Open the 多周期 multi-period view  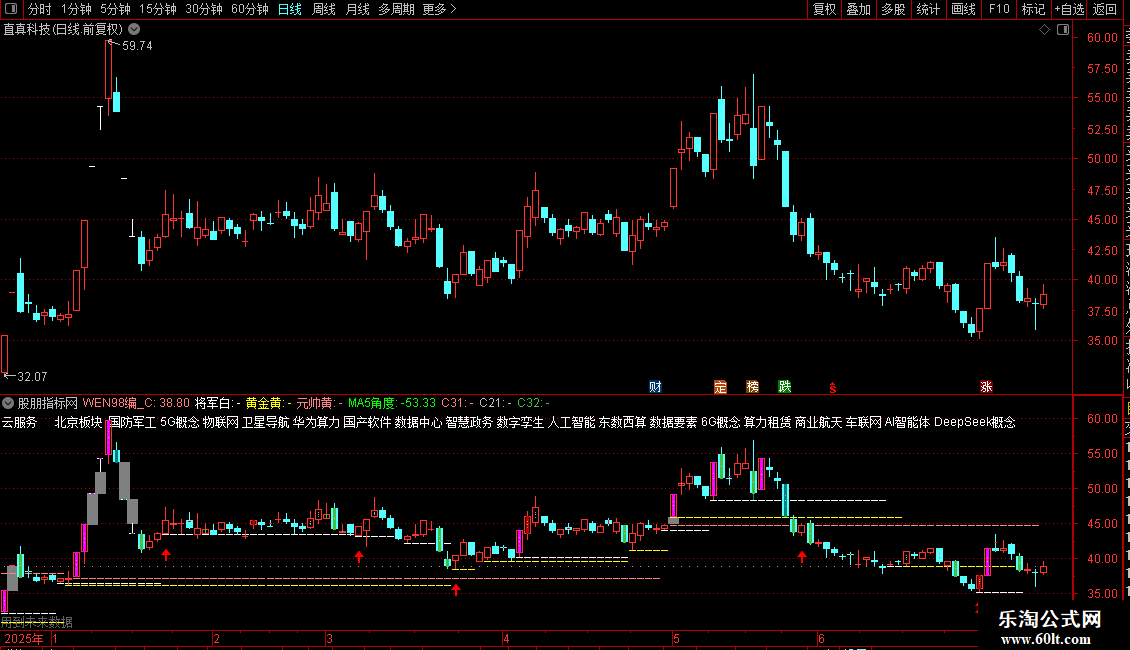(396, 9)
